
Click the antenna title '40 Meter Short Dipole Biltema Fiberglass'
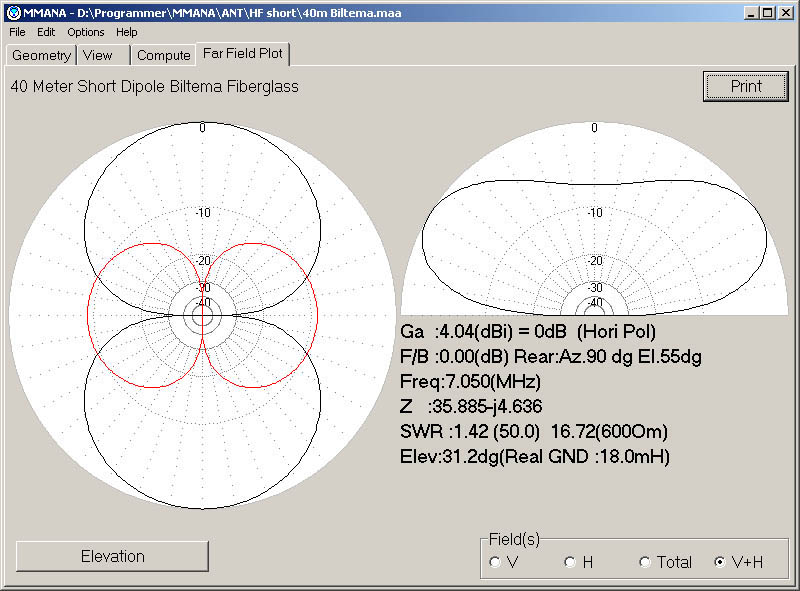click(x=154, y=86)
